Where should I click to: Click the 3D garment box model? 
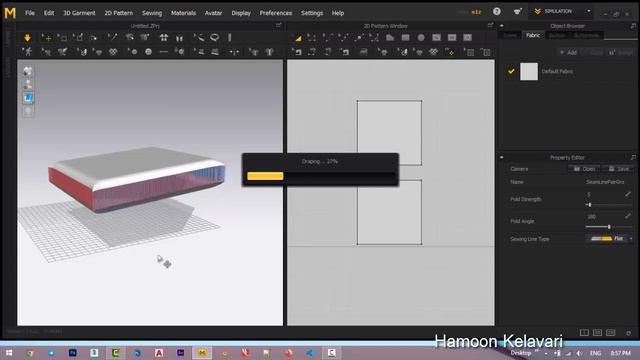(x=137, y=180)
